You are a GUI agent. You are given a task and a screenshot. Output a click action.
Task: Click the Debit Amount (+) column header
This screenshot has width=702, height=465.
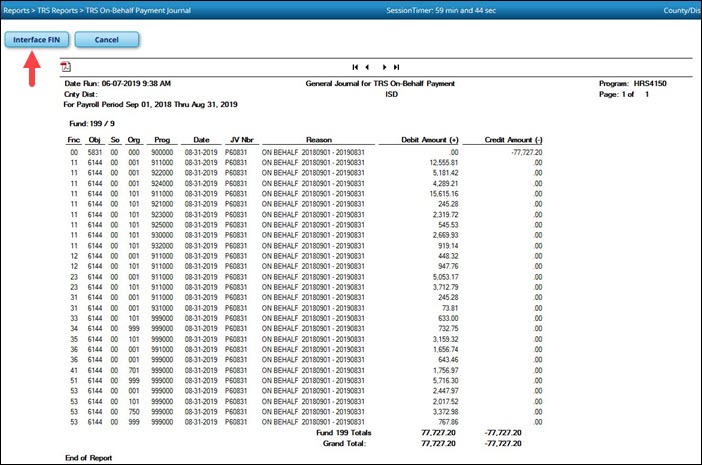point(428,140)
